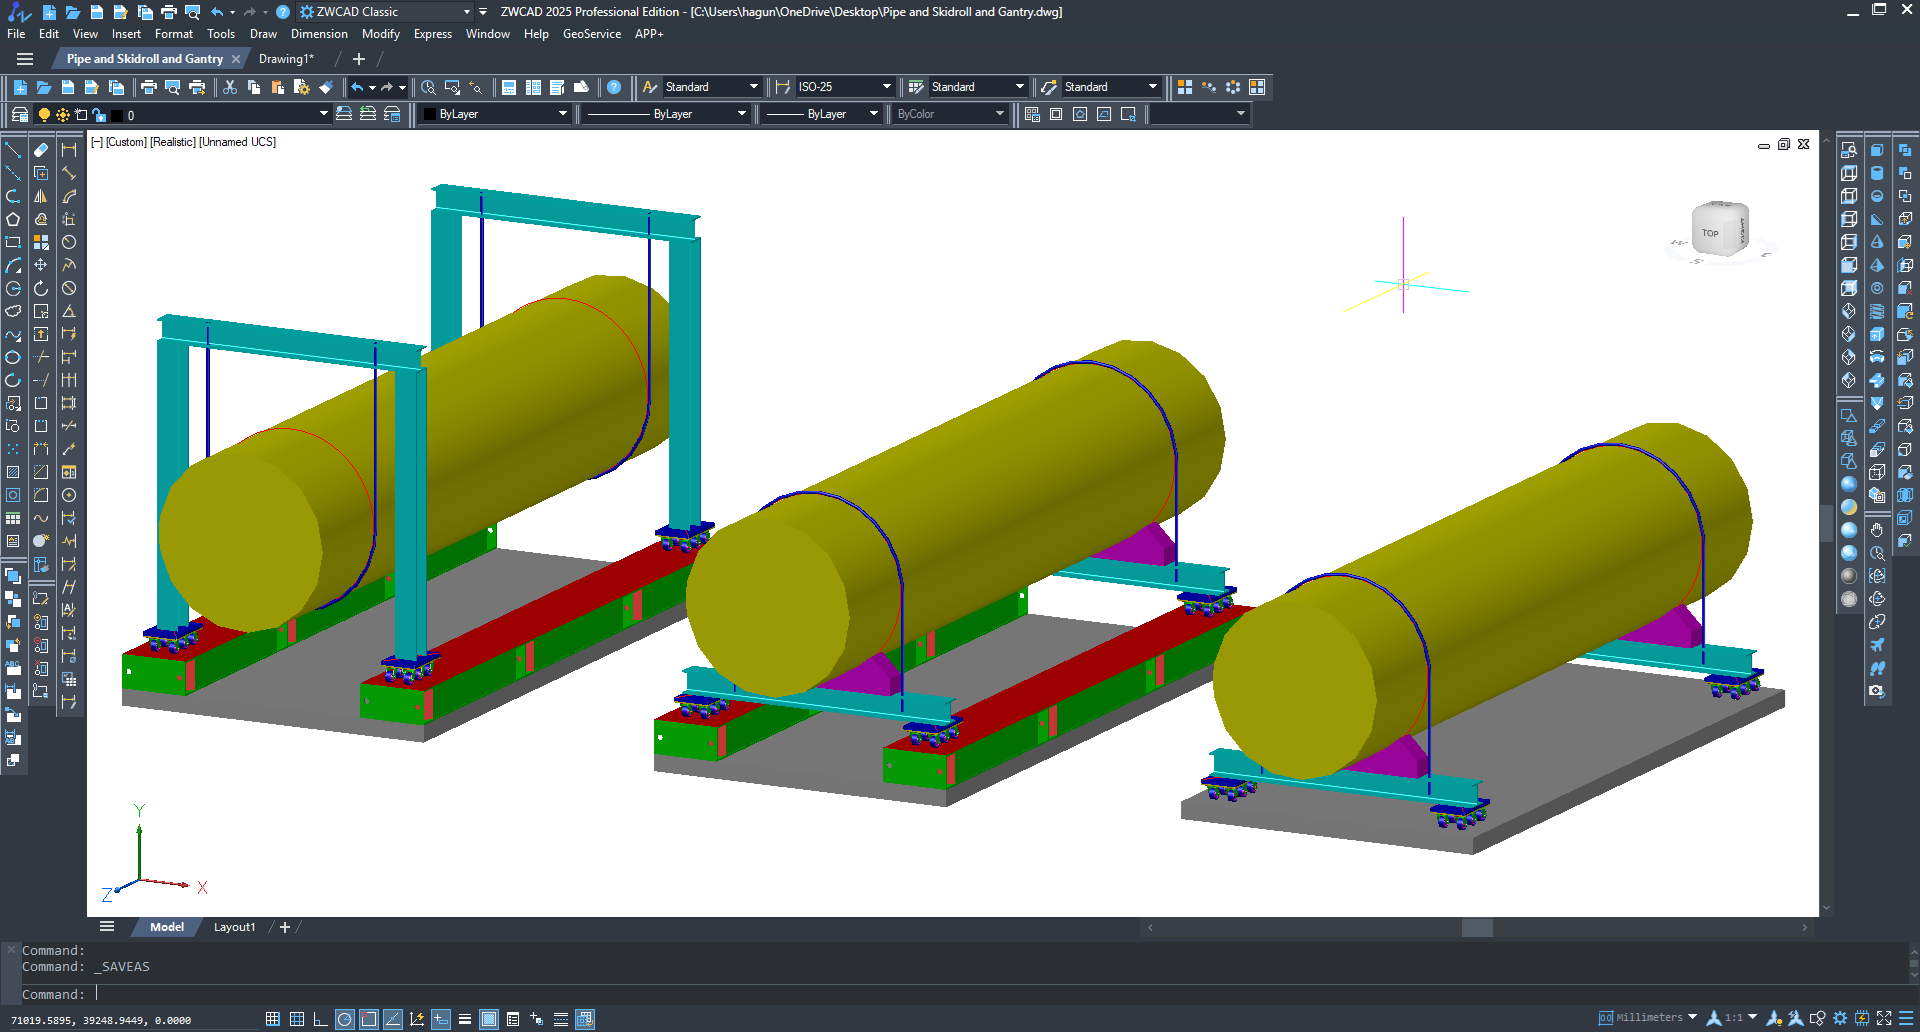The height and width of the screenshot is (1032, 1920).
Task: Click the Linear Dimension tool
Action: [69, 150]
